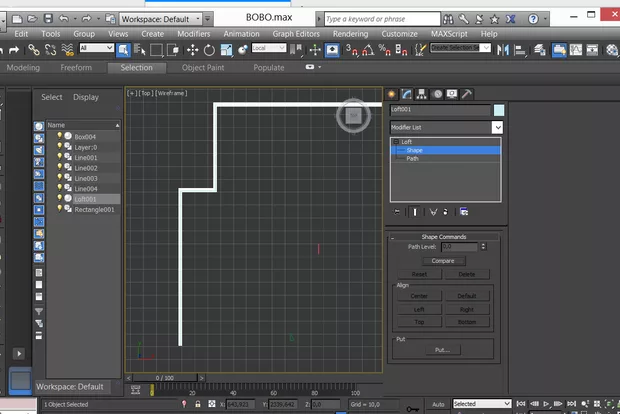Select Line003 in the scene explorer list
Screen dimensions: 620x414
coord(86,178)
